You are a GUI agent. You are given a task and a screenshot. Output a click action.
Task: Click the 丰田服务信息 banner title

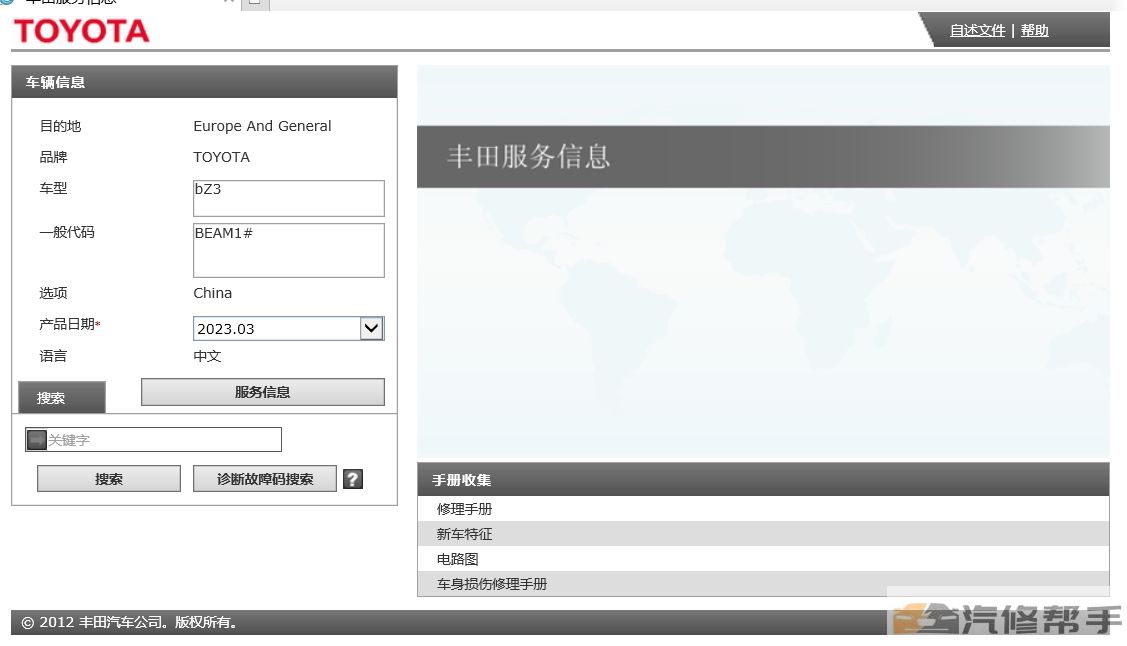(528, 157)
